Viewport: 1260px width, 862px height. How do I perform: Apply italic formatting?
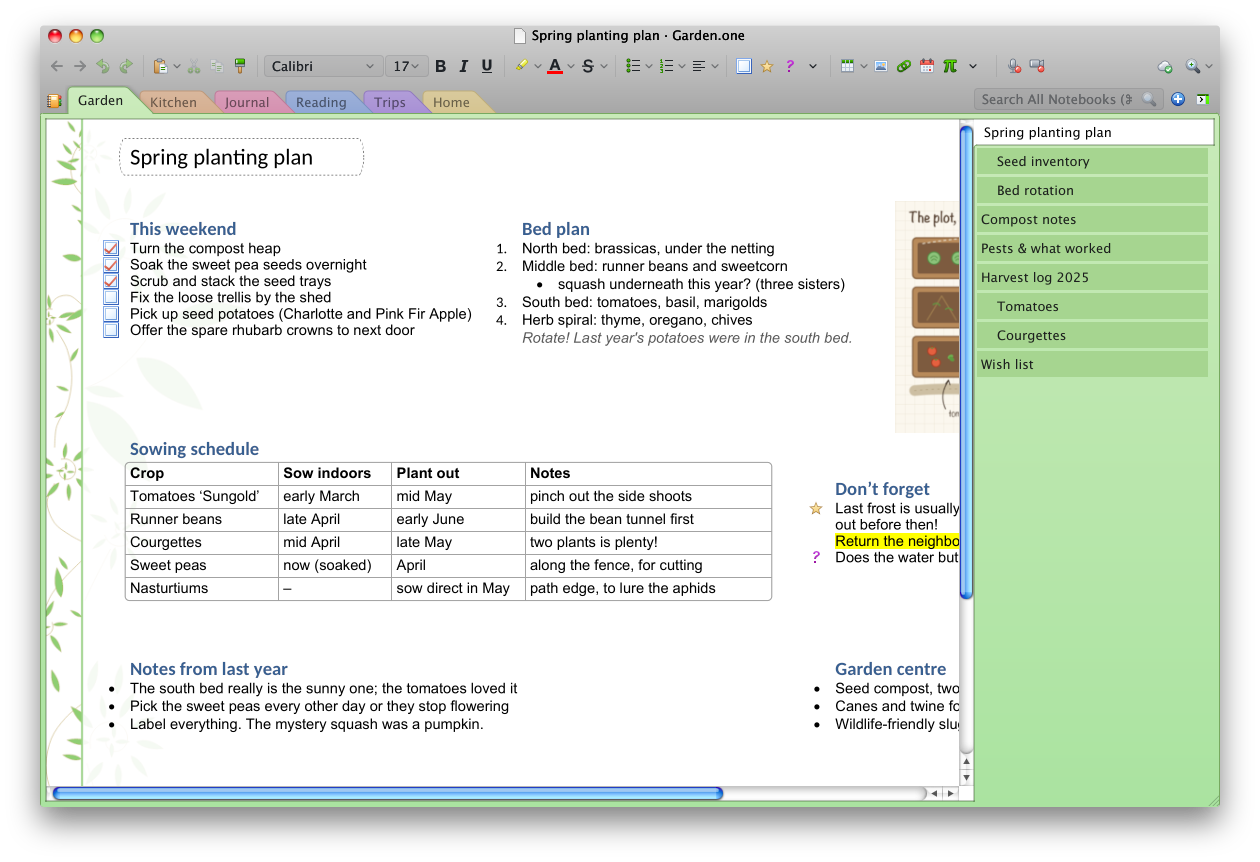[x=463, y=66]
